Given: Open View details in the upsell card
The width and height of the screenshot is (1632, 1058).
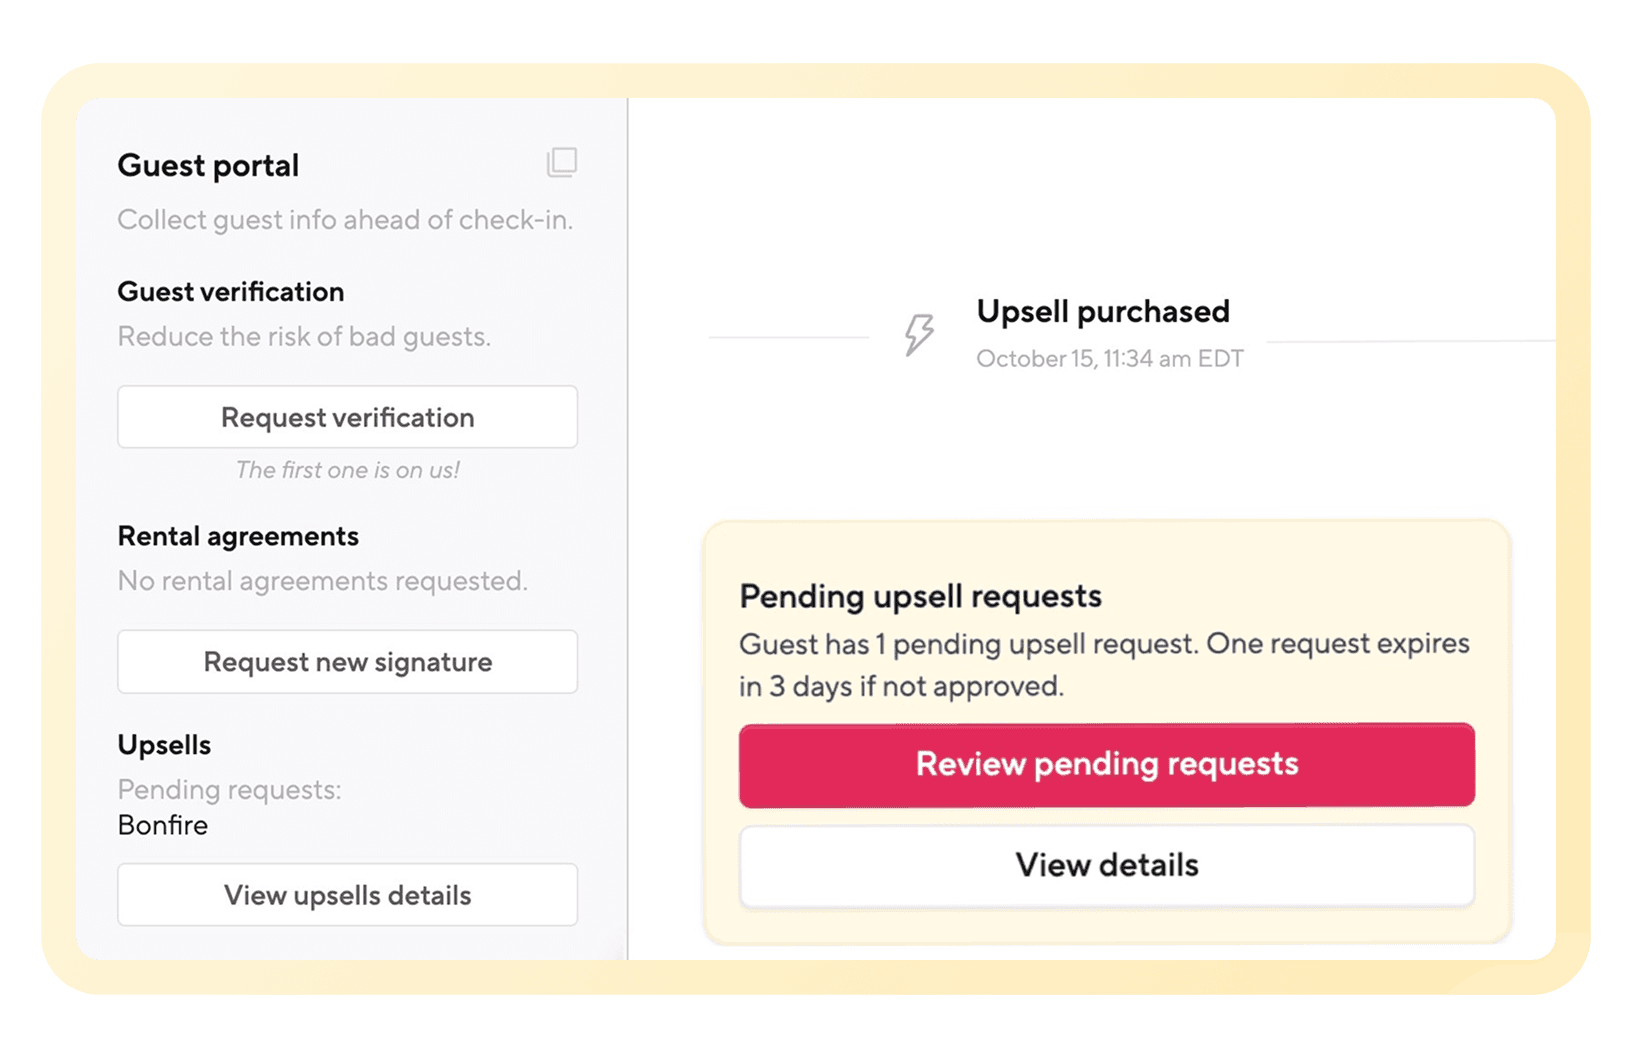Looking at the screenshot, I should (1106, 865).
